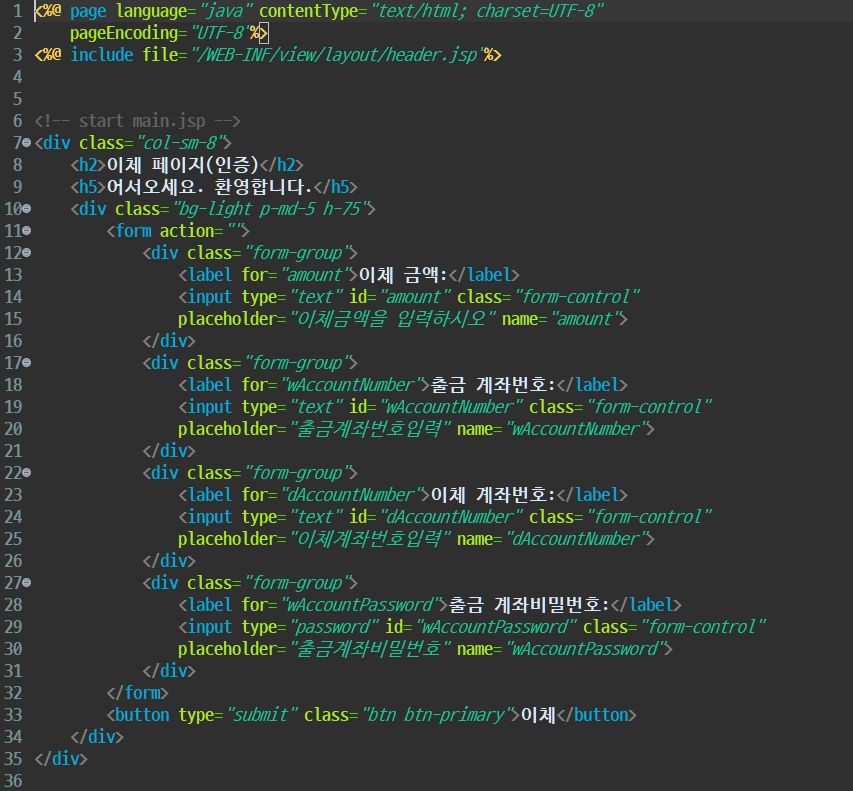Click the label text "이체 계좌번호:"
Image resolution: width=853 pixels, height=791 pixels.
coord(493,495)
